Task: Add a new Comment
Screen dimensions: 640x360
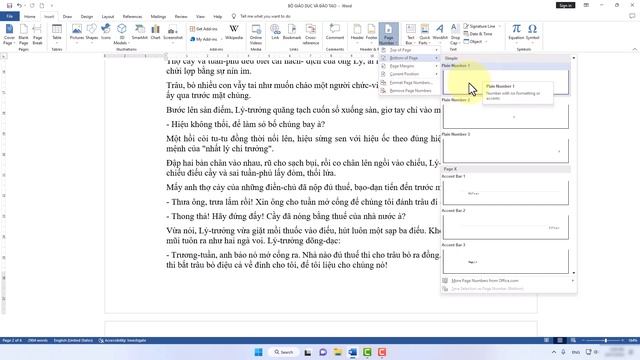Action: coord(335,33)
